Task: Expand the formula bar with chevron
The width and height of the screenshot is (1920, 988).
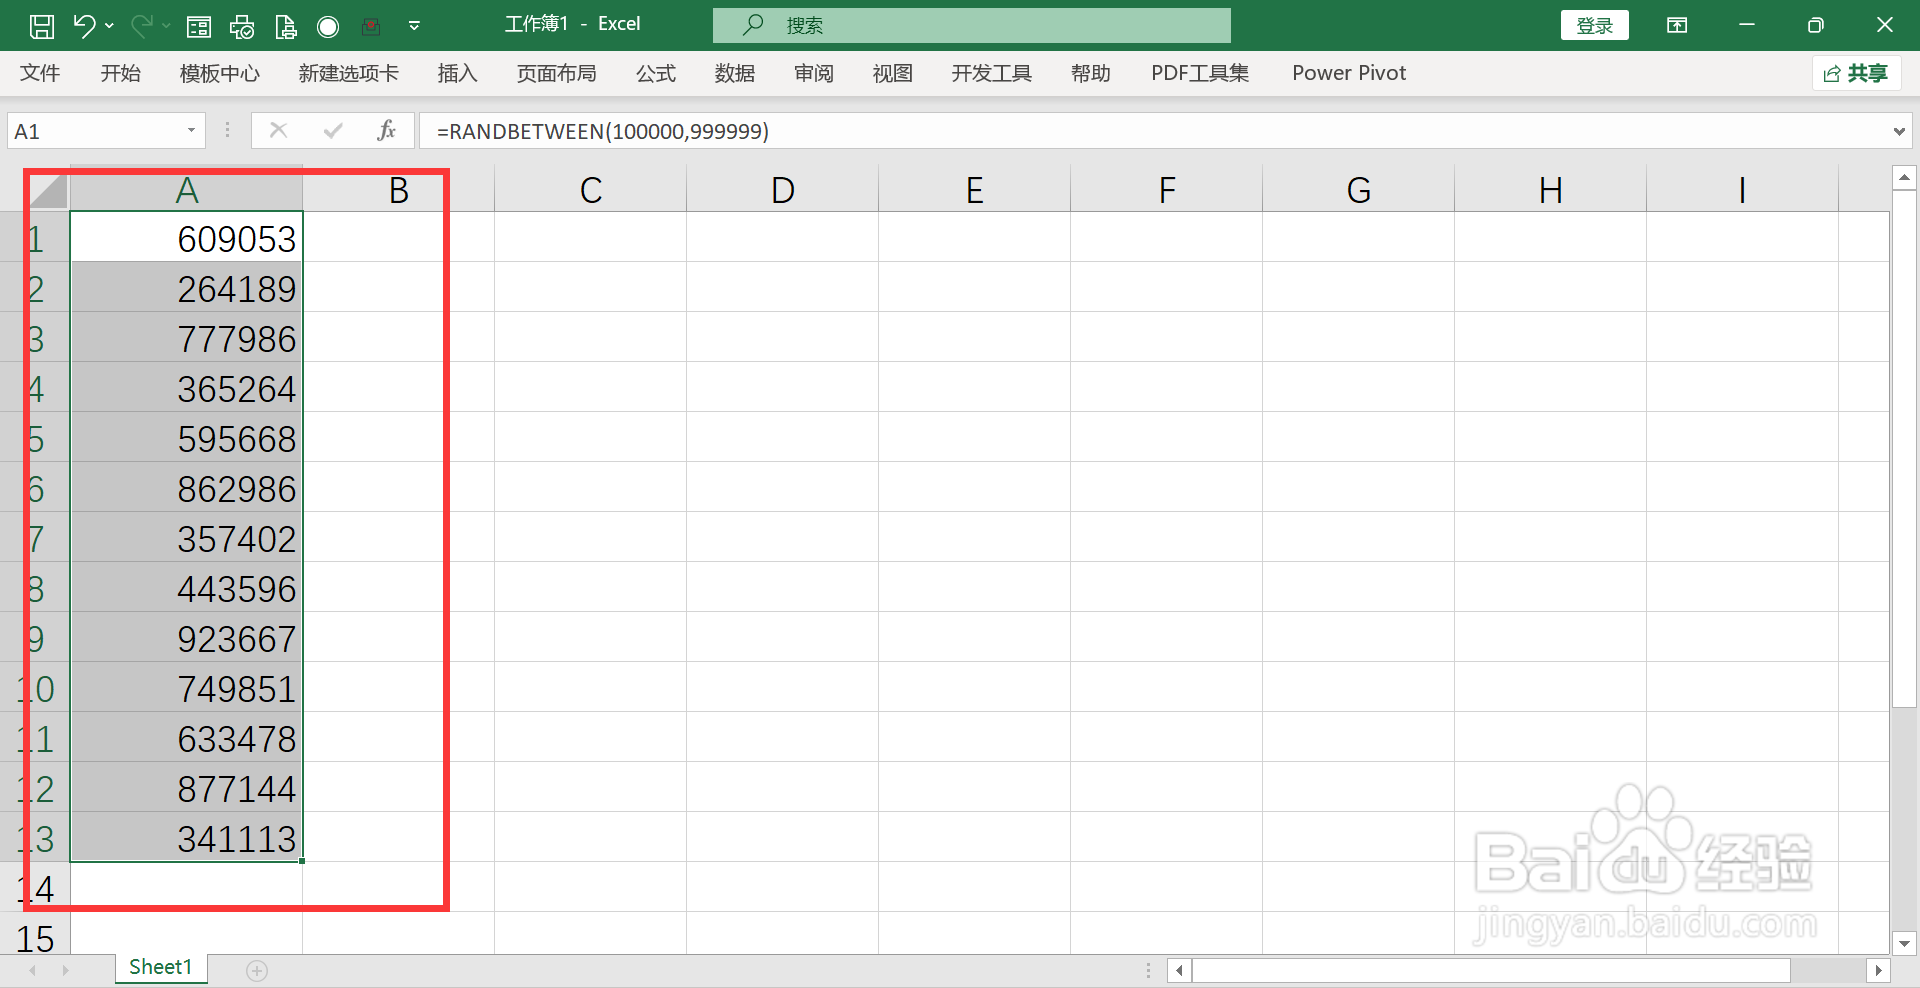Action: (x=1898, y=130)
